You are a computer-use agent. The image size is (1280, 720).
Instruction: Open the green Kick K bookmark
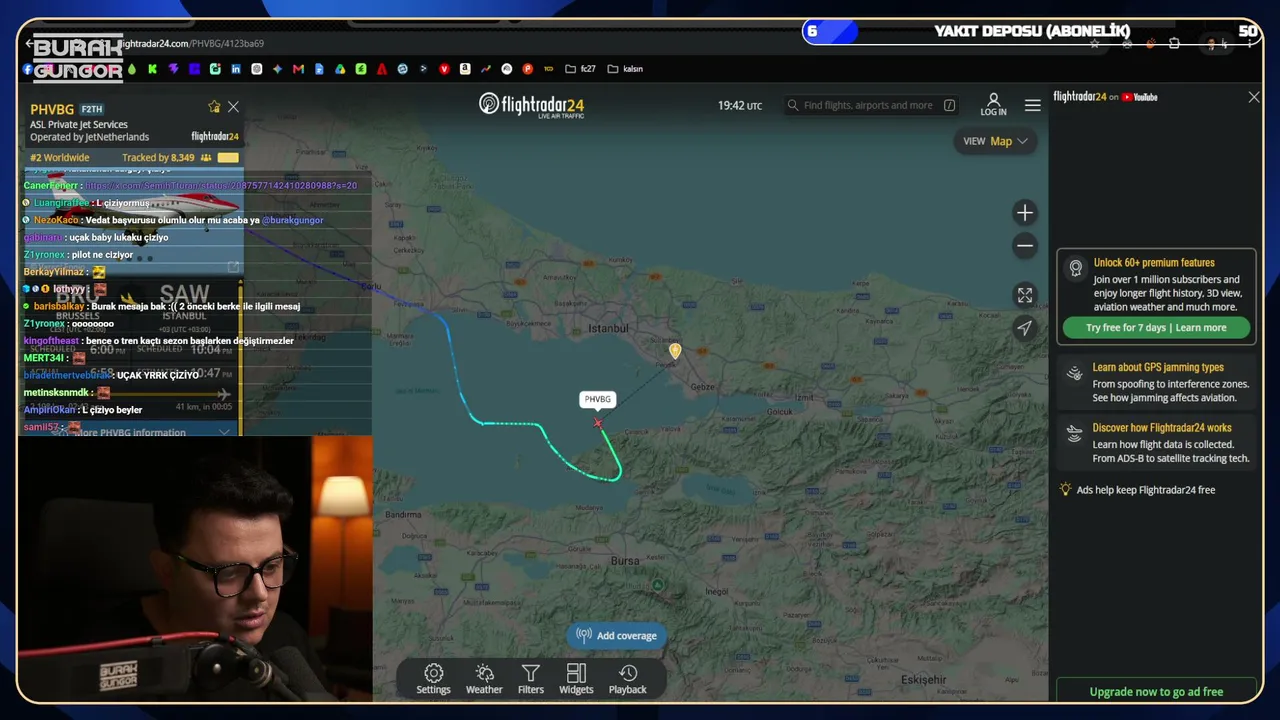pyautogui.click(x=152, y=69)
